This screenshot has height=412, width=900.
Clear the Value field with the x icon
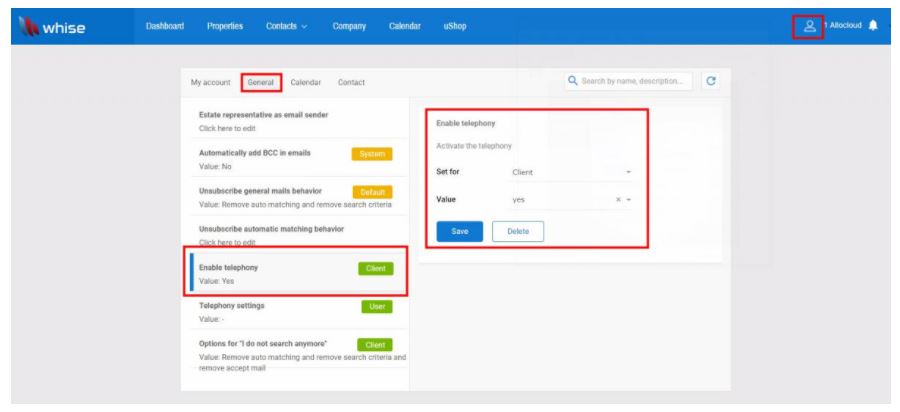[618, 200]
